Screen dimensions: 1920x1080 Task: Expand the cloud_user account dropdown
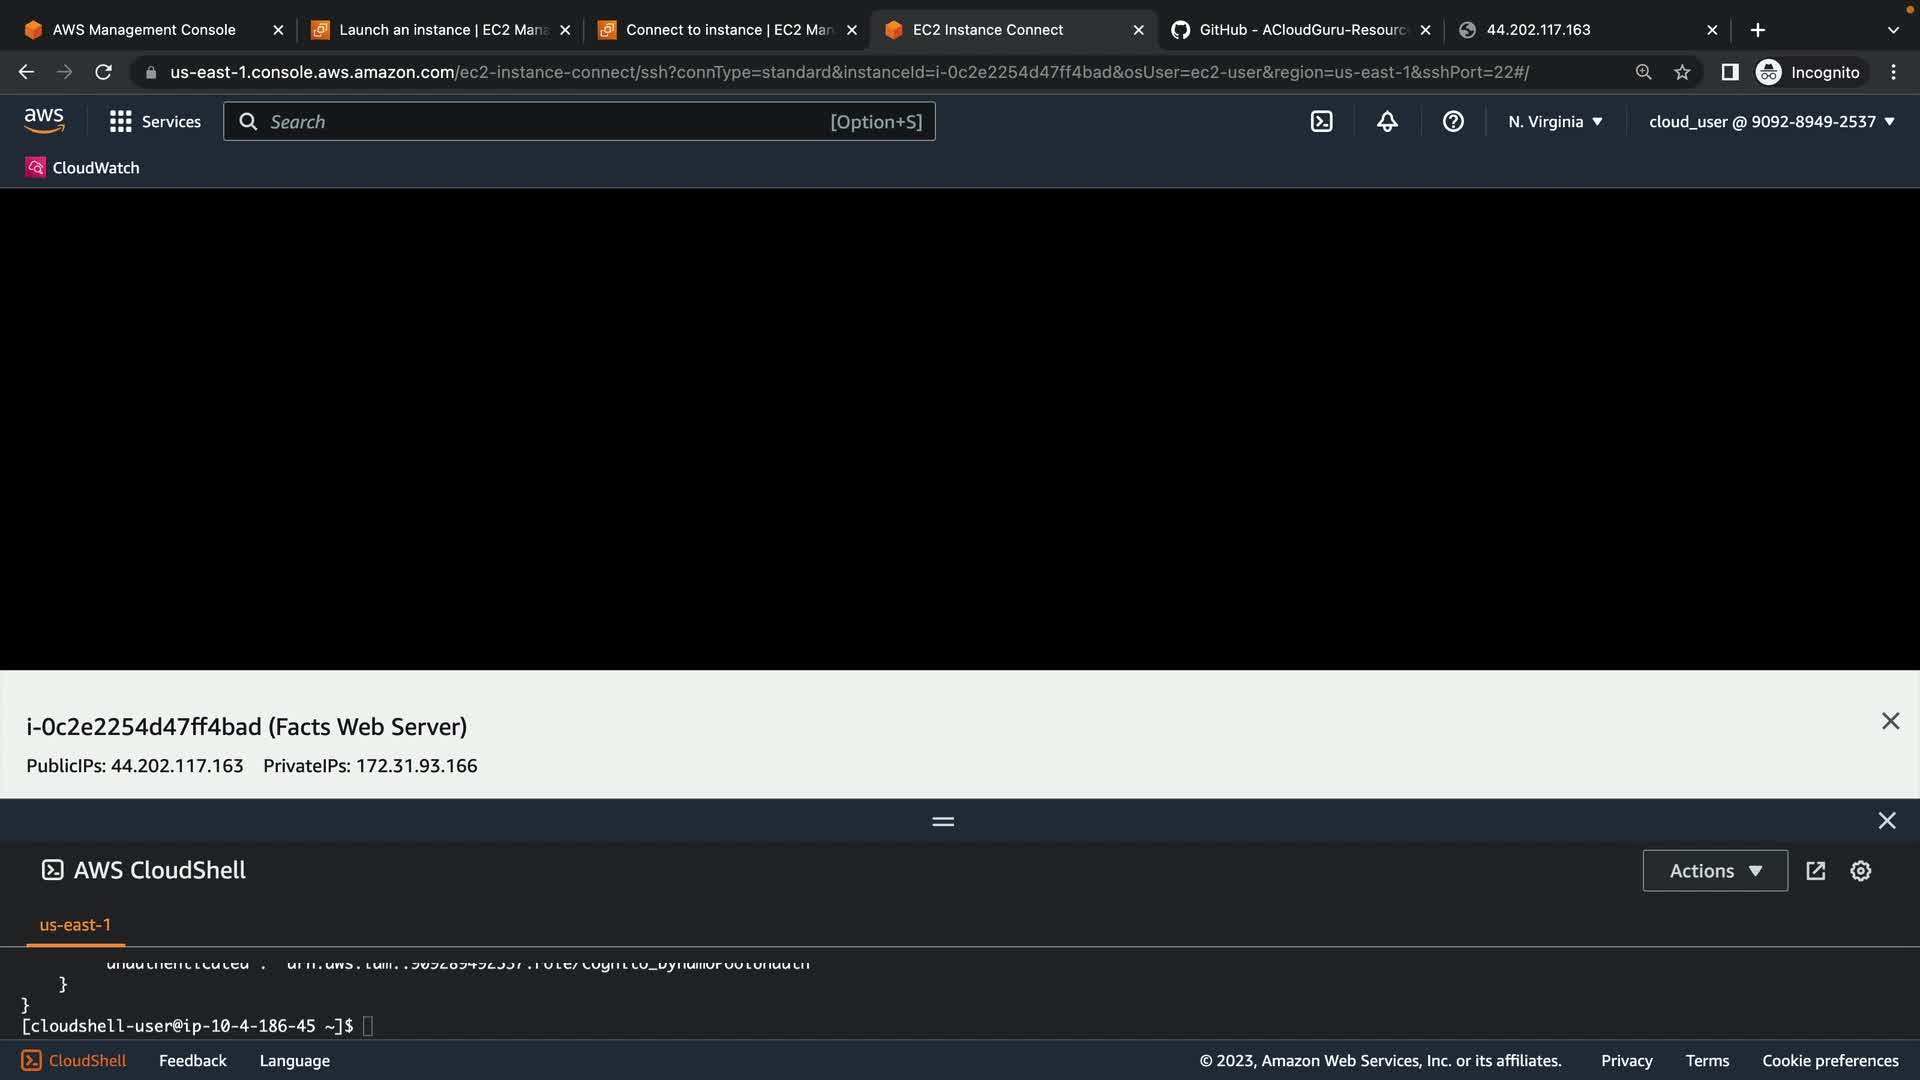(x=1771, y=121)
